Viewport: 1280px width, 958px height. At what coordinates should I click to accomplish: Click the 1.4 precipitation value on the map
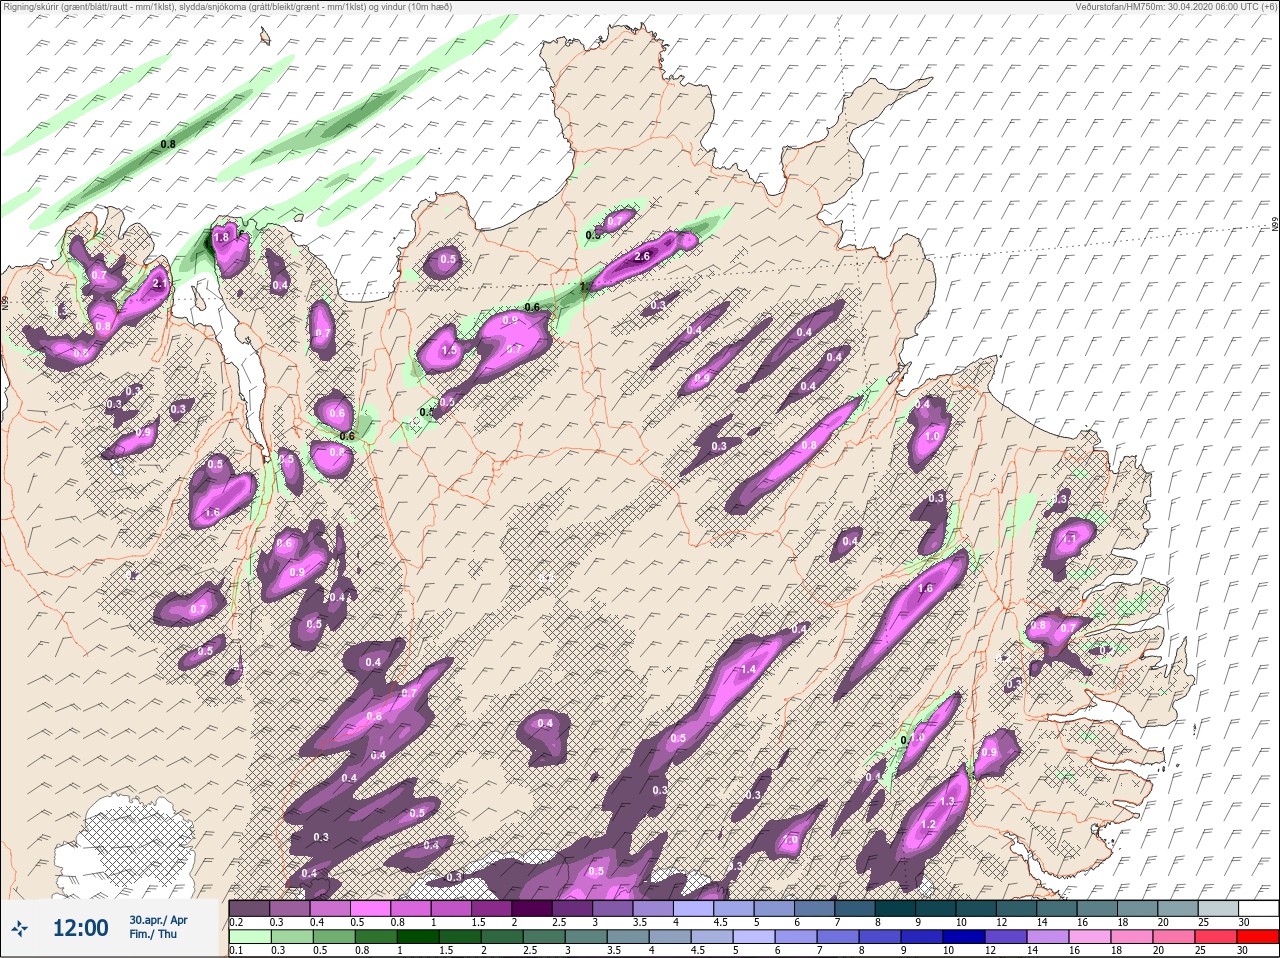coord(748,669)
